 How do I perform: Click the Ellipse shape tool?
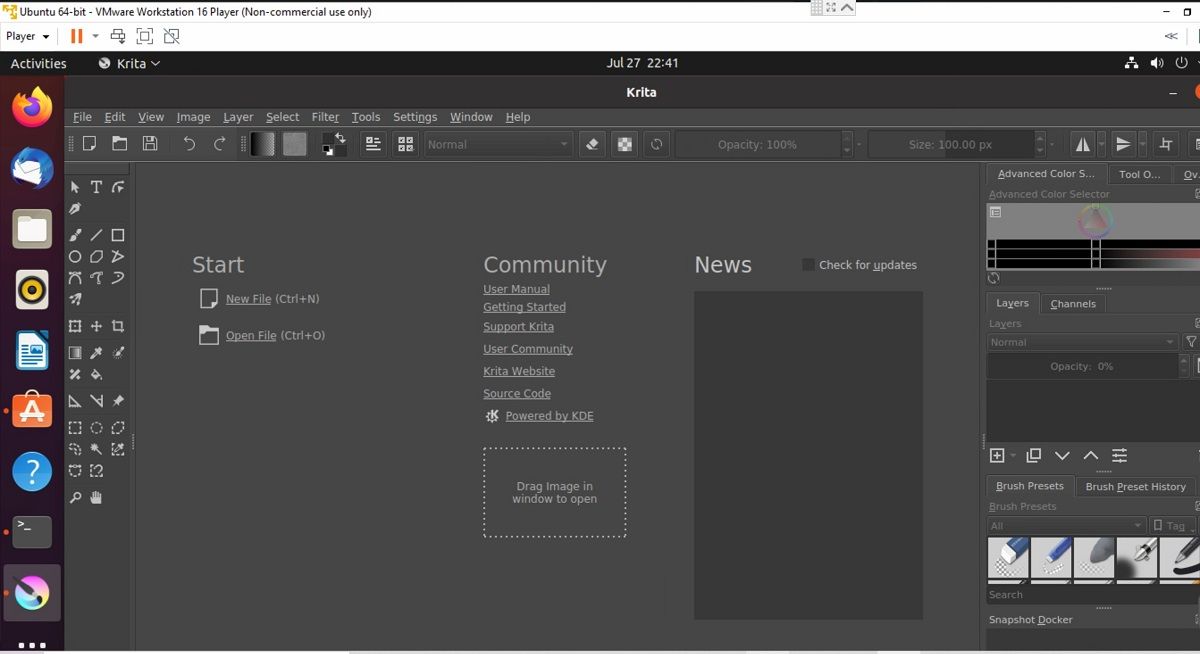[x=75, y=257]
